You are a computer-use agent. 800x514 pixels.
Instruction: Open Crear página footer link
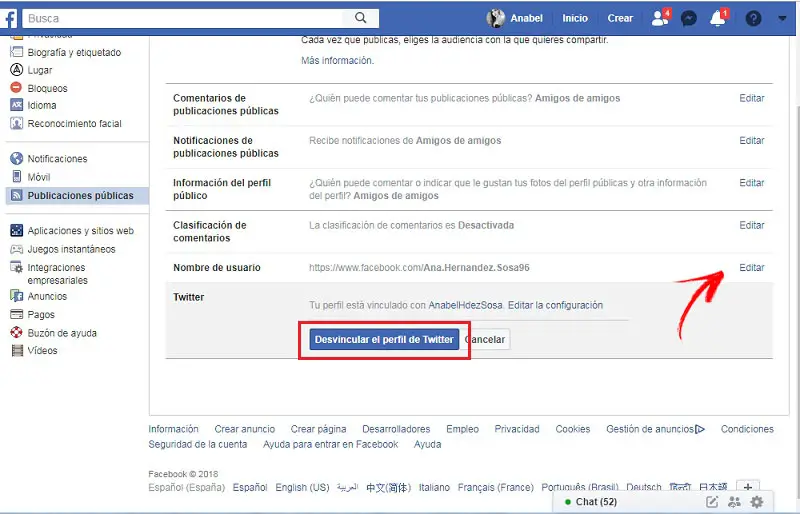click(318, 429)
